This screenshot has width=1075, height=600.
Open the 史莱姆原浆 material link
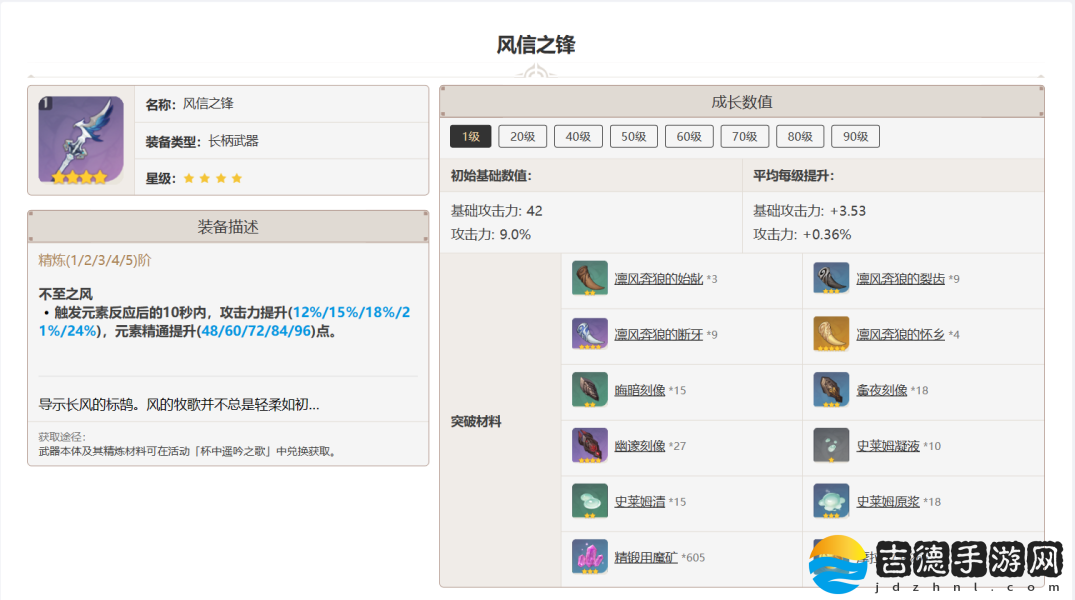coord(888,502)
